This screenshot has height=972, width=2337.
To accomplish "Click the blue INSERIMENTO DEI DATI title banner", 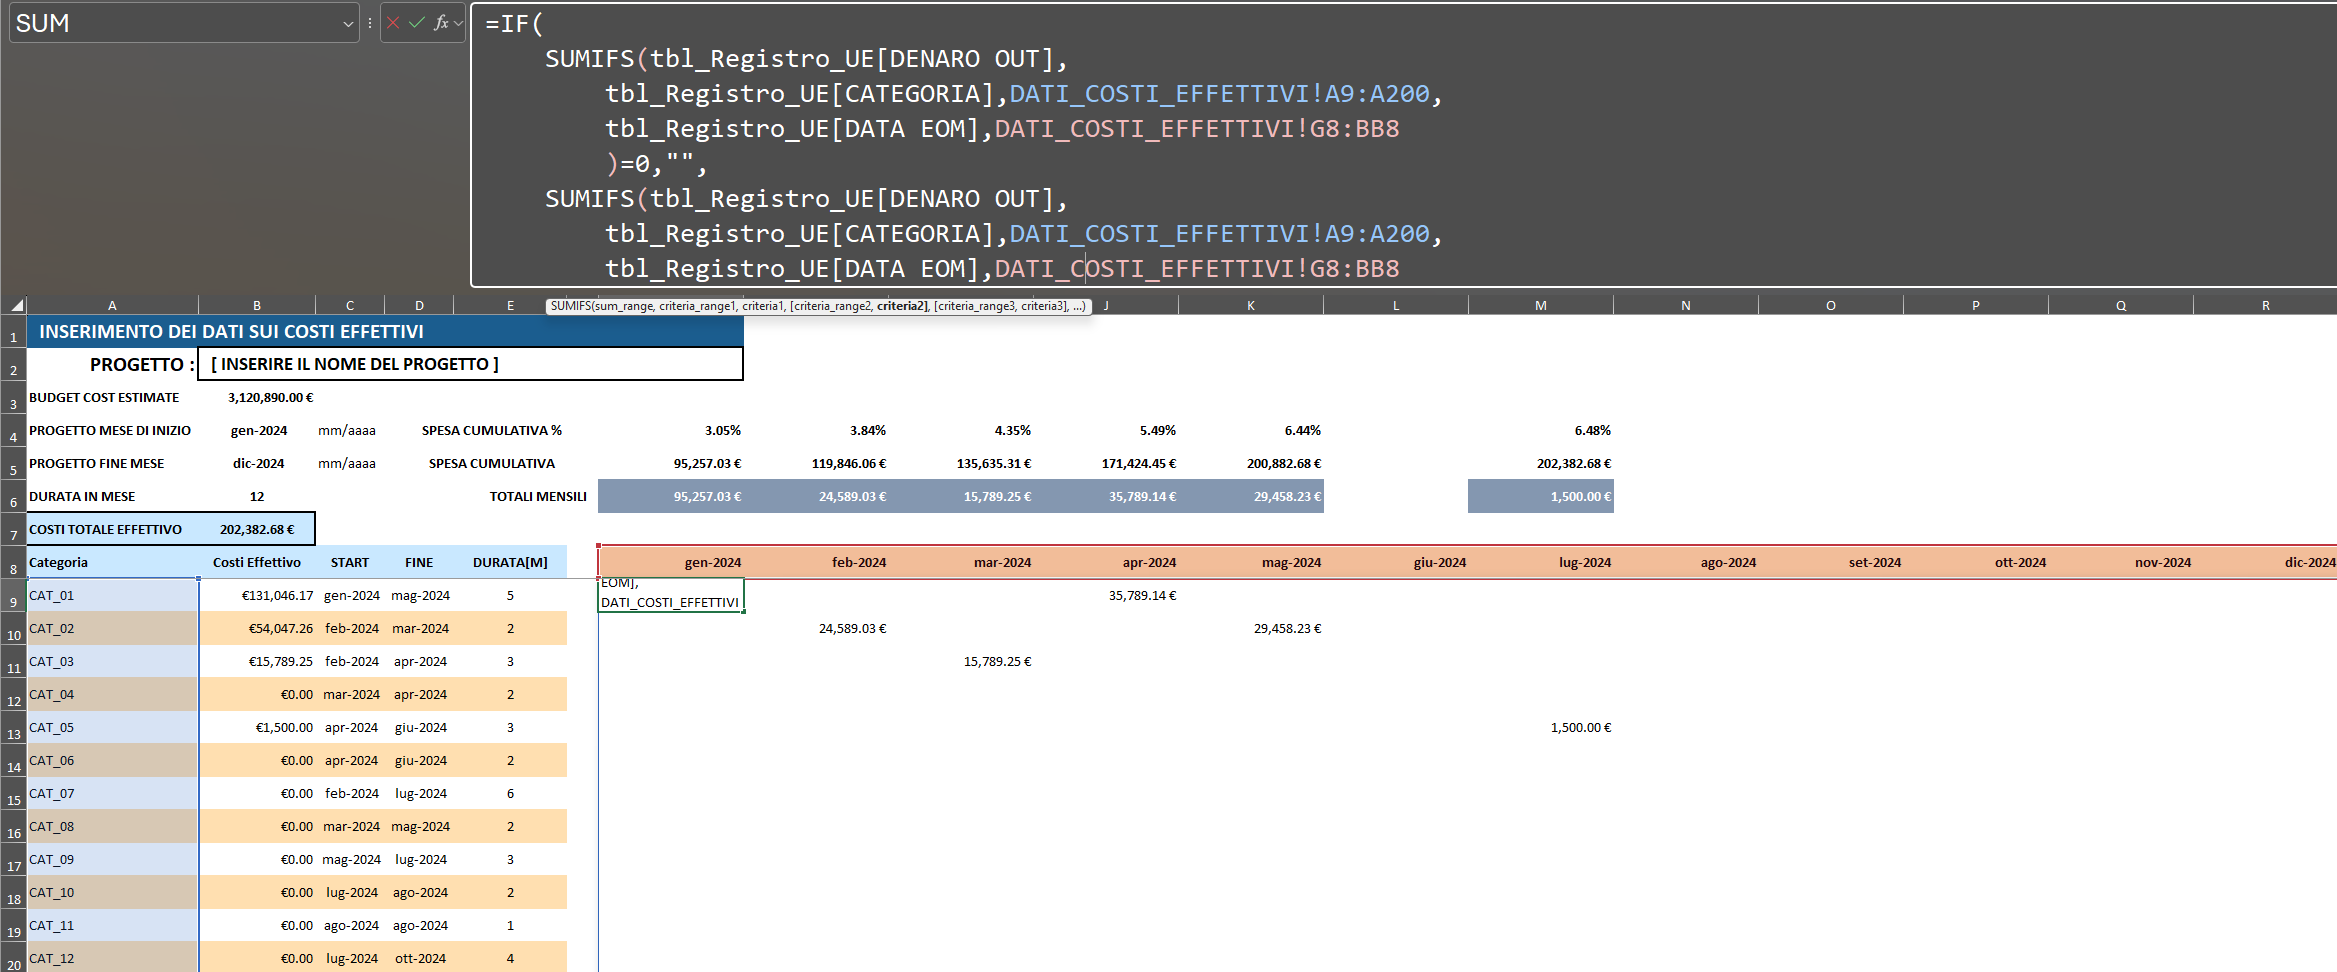I will coord(385,331).
